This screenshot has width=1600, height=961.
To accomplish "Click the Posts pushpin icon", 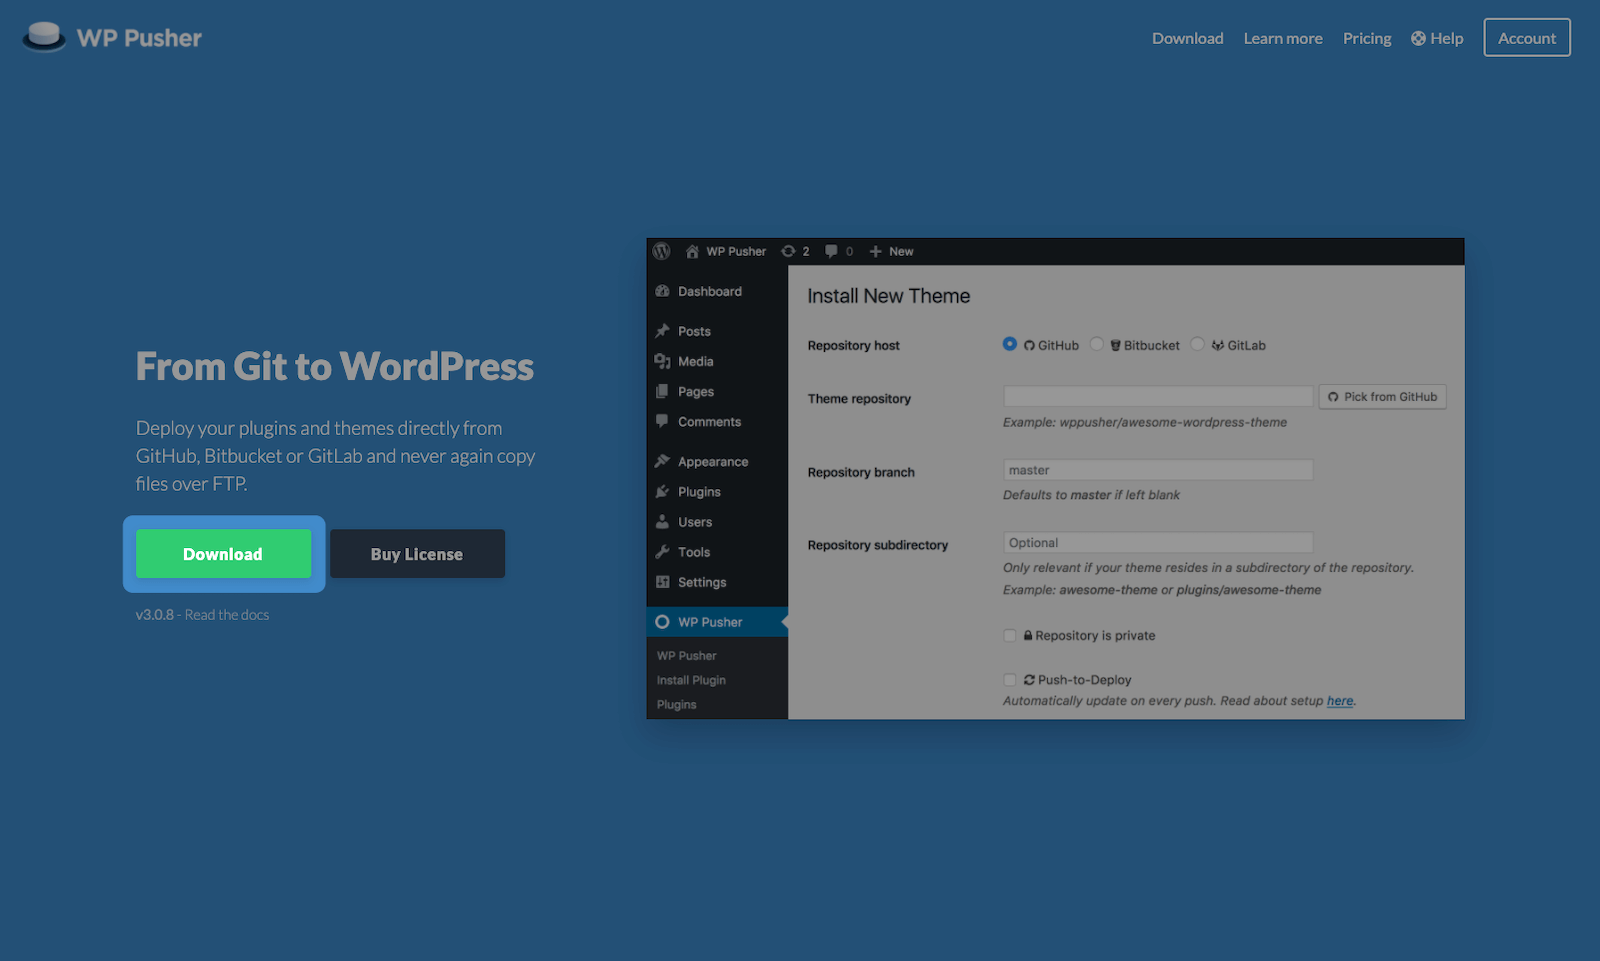I will click(662, 331).
